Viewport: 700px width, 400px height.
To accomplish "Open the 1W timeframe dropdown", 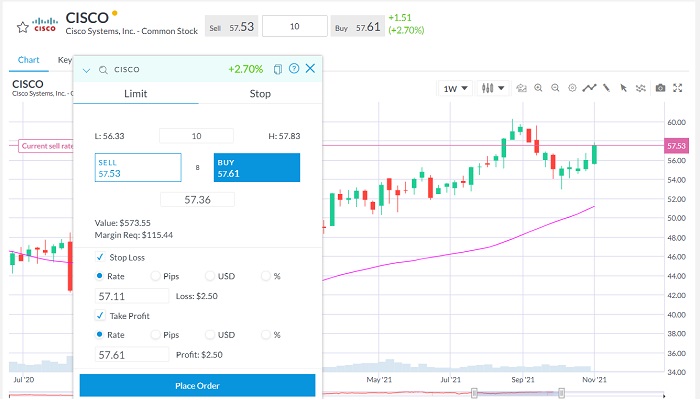I will [x=455, y=88].
